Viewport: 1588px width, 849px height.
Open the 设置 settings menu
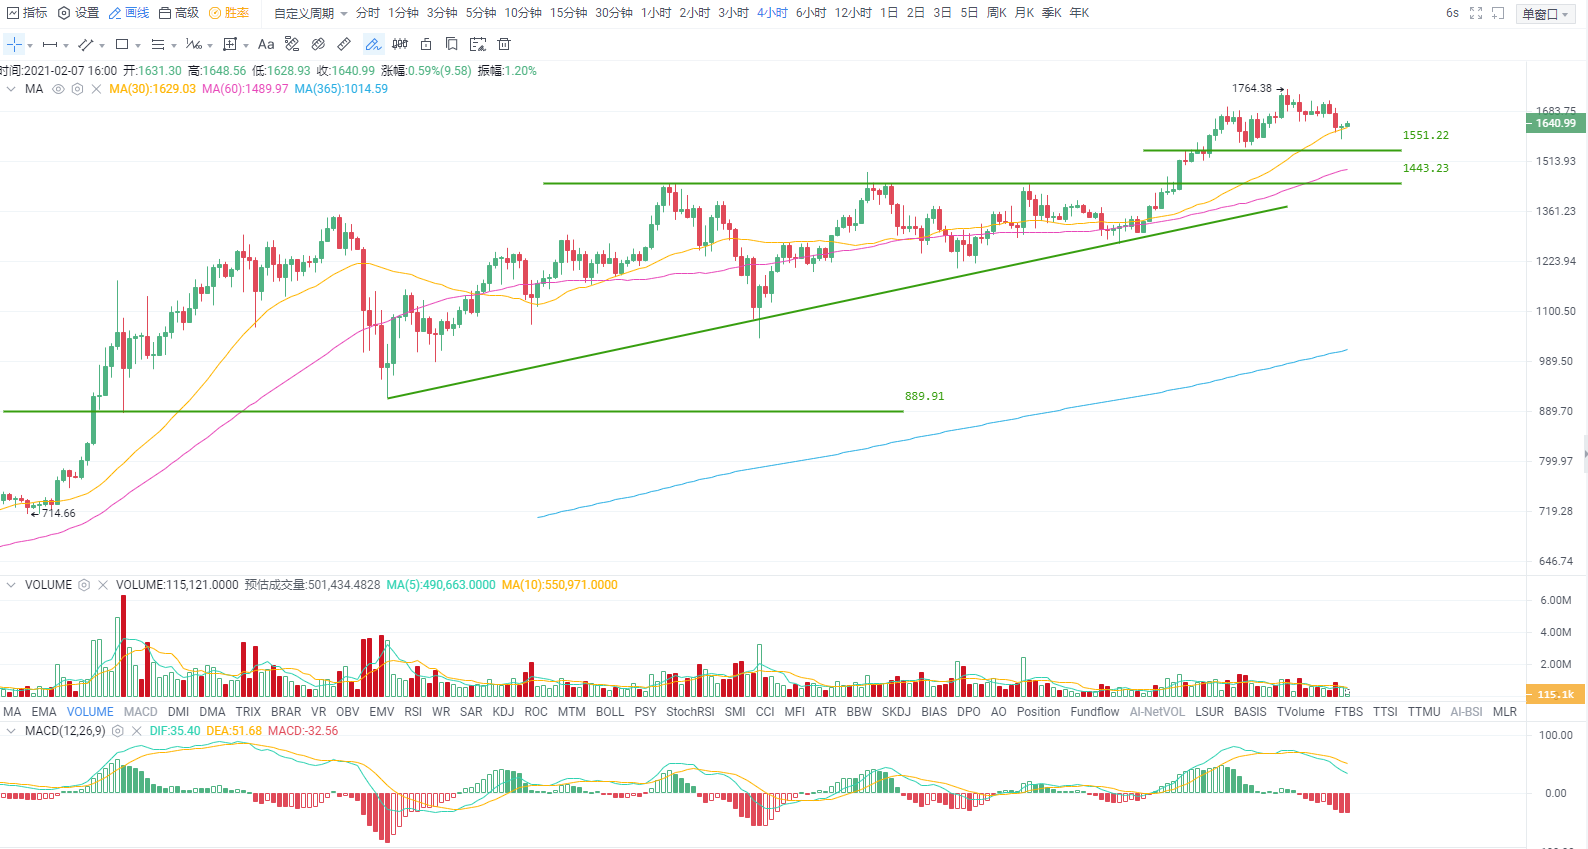78,13
